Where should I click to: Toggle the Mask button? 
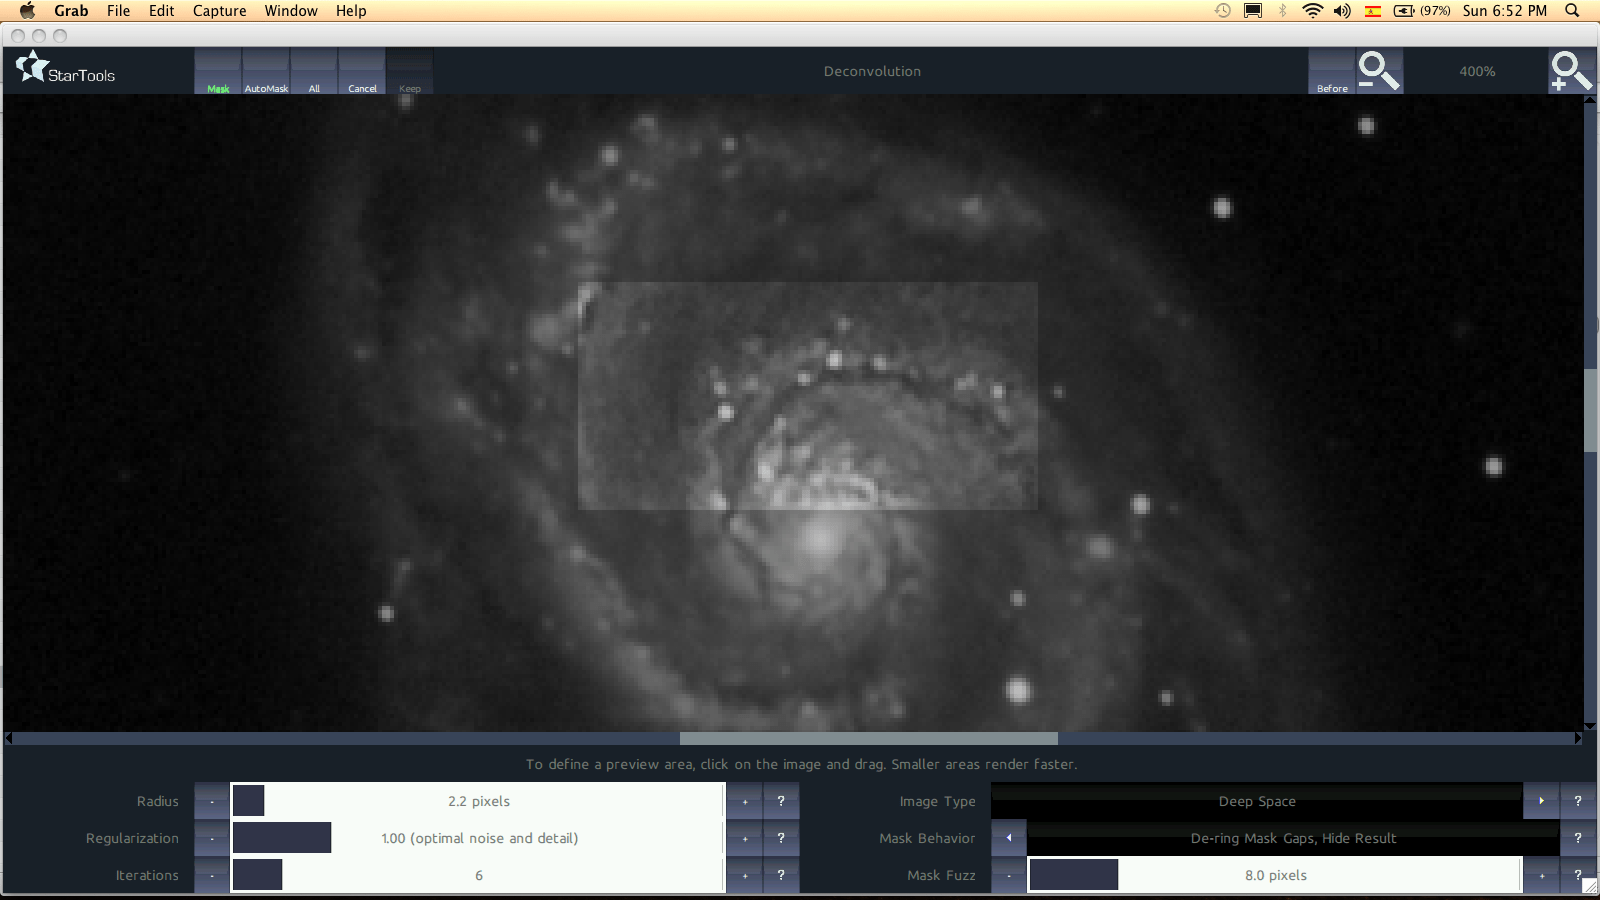coord(218,72)
